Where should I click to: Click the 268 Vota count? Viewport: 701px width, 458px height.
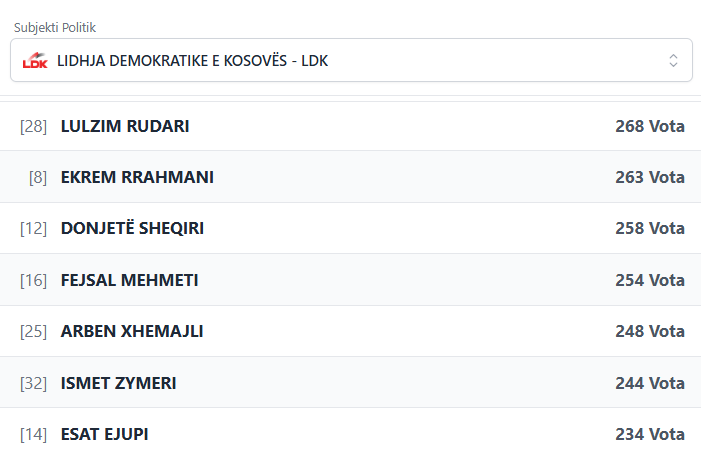point(650,126)
